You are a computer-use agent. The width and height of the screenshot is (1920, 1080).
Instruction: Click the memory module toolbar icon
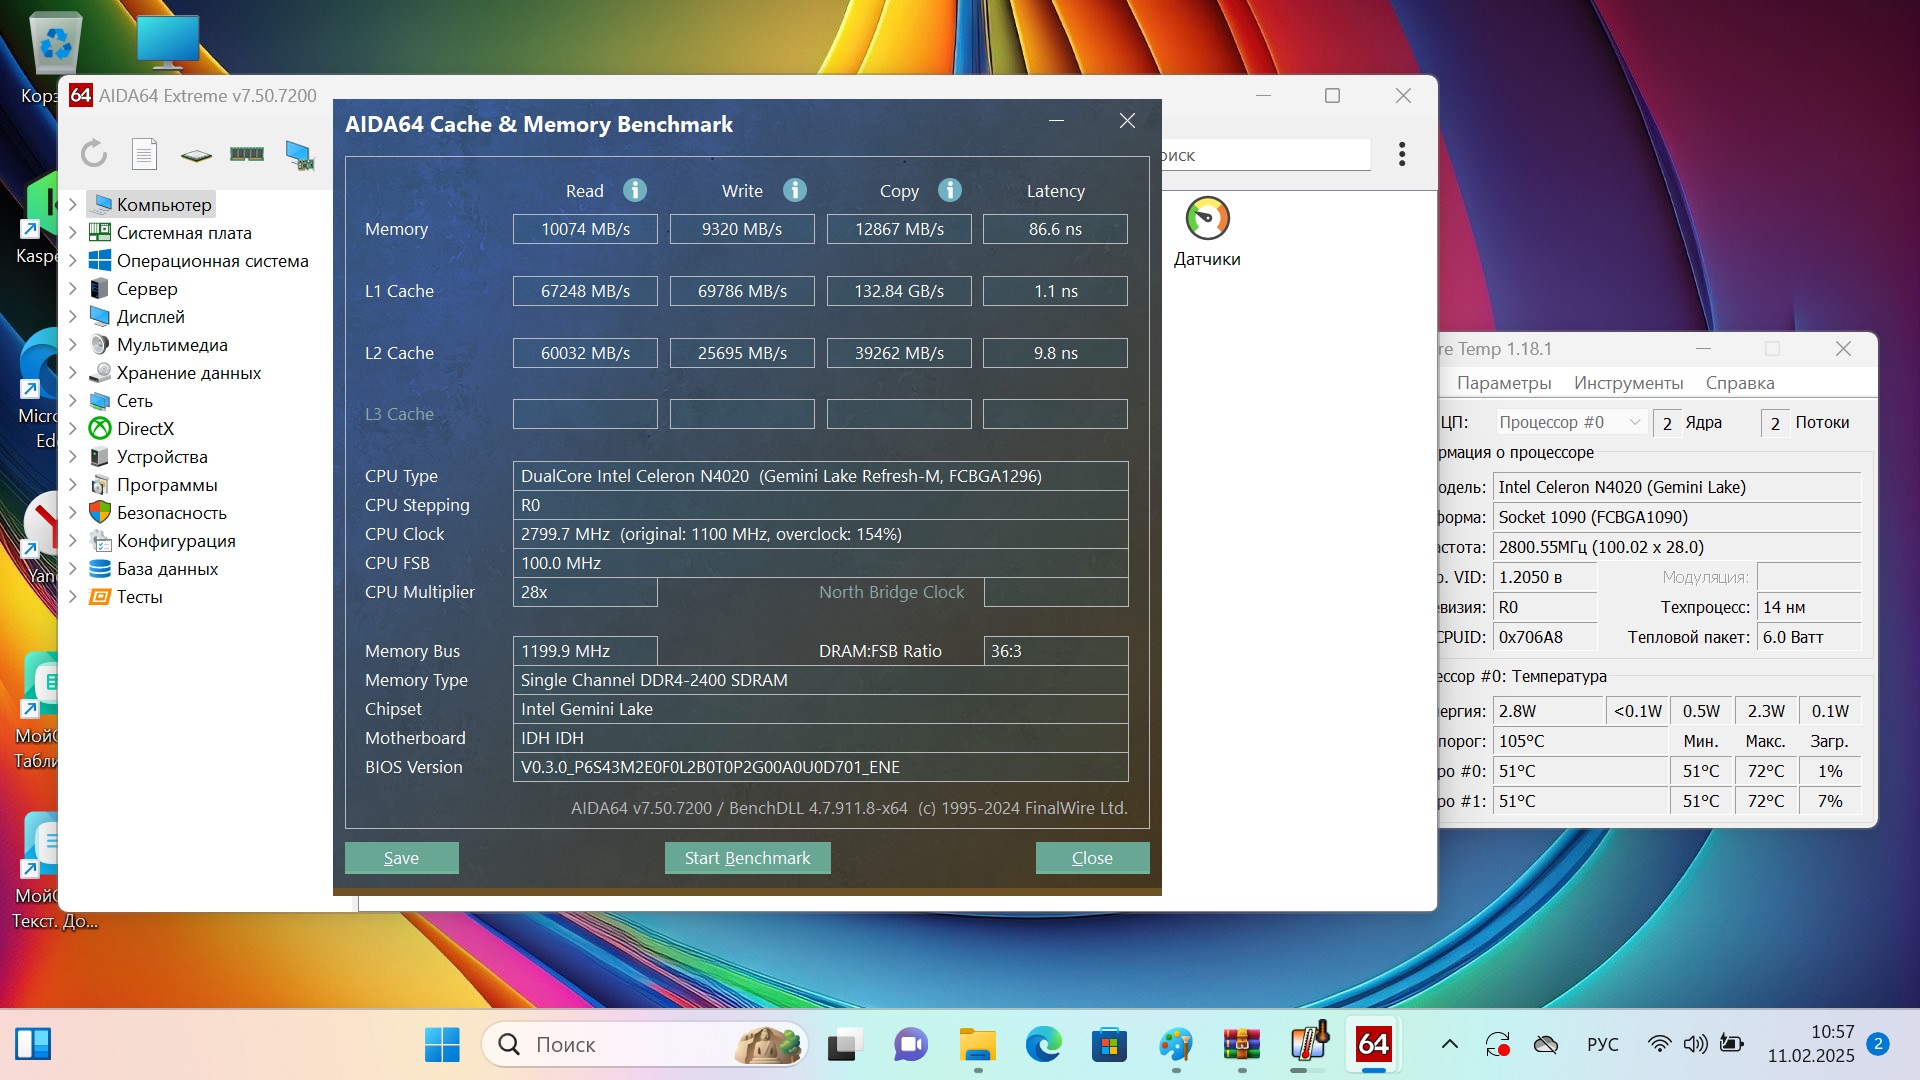point(247,154)
